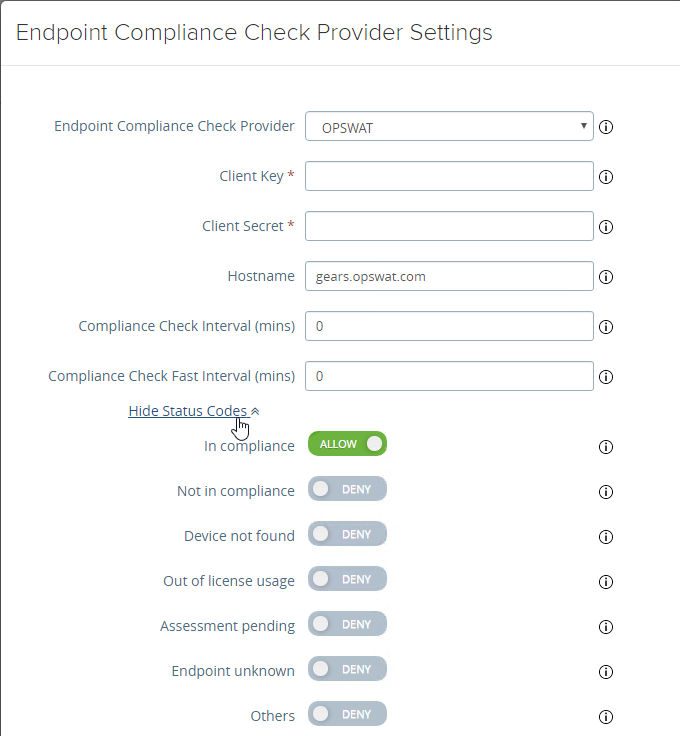Click the Client Key input field
680x736 pixels.
[449, 176]
